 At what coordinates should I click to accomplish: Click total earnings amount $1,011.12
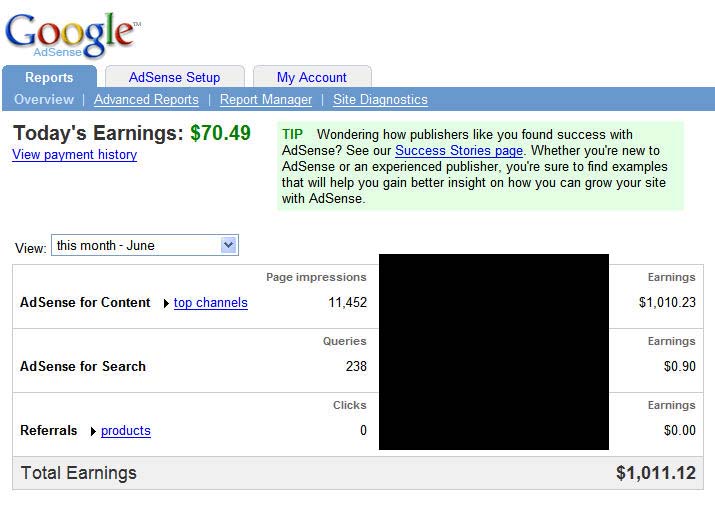[656, 473]
